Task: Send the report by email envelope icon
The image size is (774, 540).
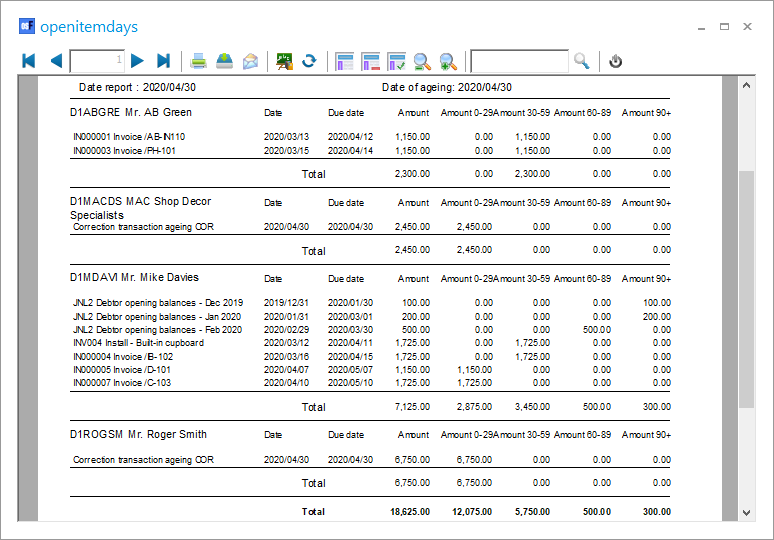Action: 250,61
